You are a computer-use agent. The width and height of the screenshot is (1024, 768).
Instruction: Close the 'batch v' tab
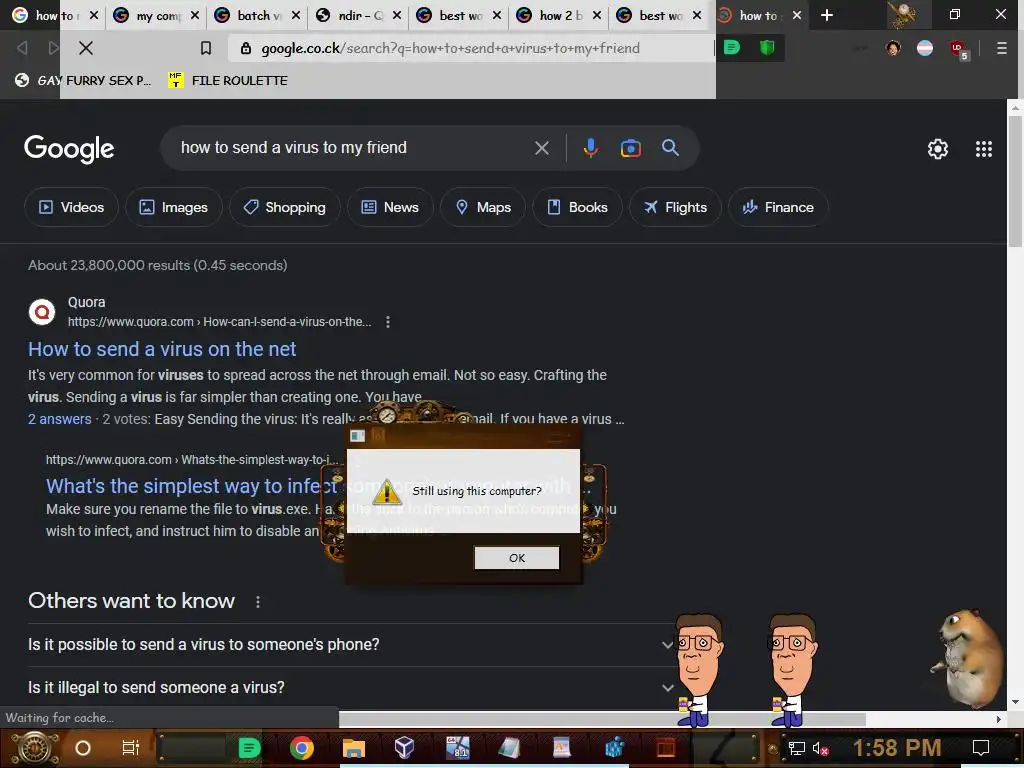[x=296, y=15]
